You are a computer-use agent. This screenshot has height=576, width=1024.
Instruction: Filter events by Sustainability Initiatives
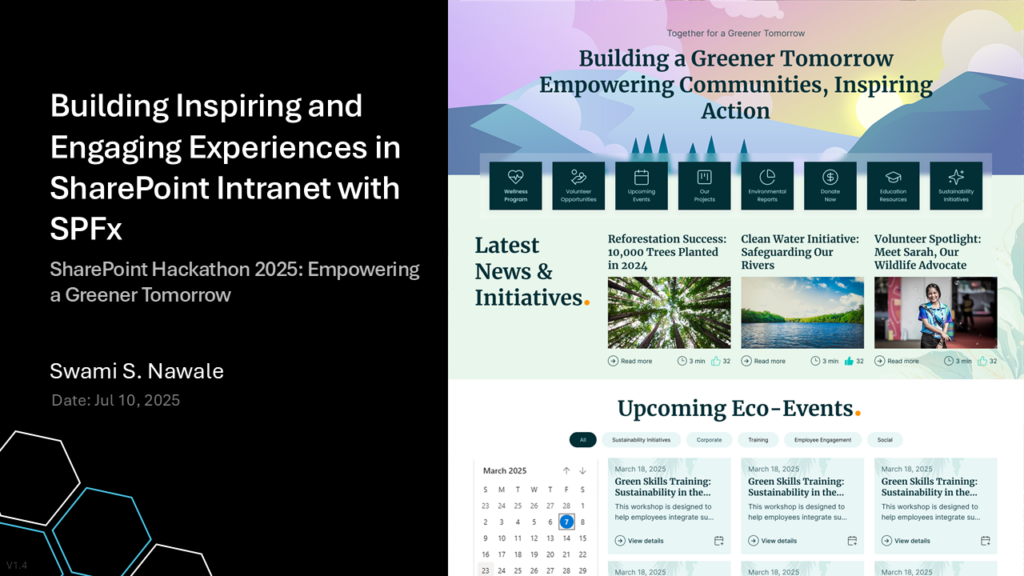click(641, 440)
